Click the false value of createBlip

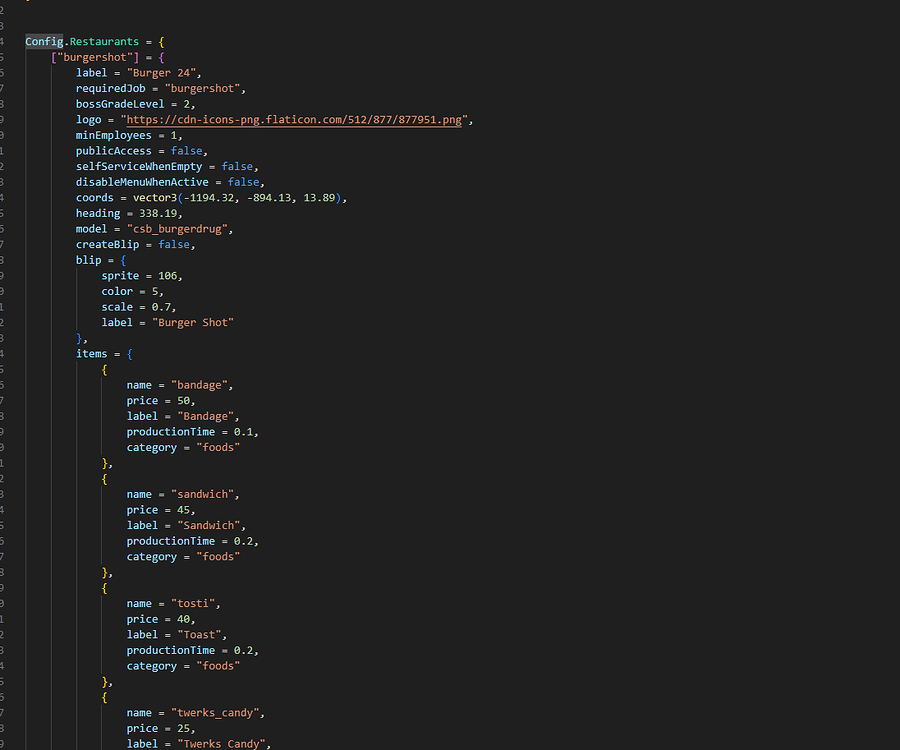[175, 245]
